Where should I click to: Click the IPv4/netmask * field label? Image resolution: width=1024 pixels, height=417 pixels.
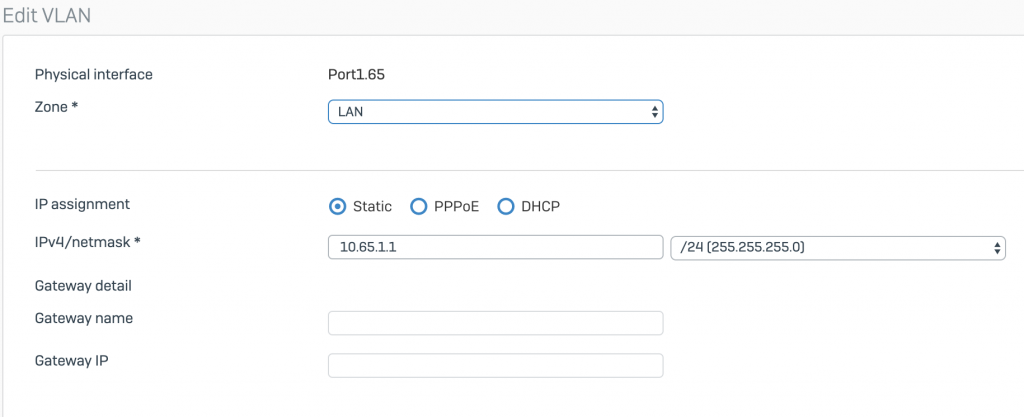pos(88,242)
